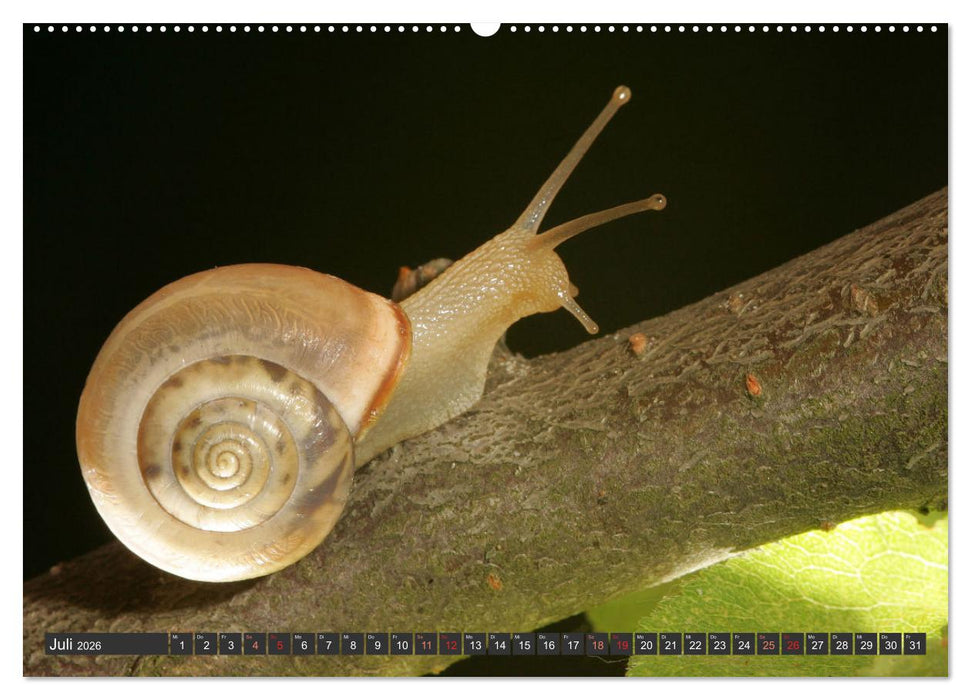
Task: Choose day 28 on the date bar
Action: 842,644
